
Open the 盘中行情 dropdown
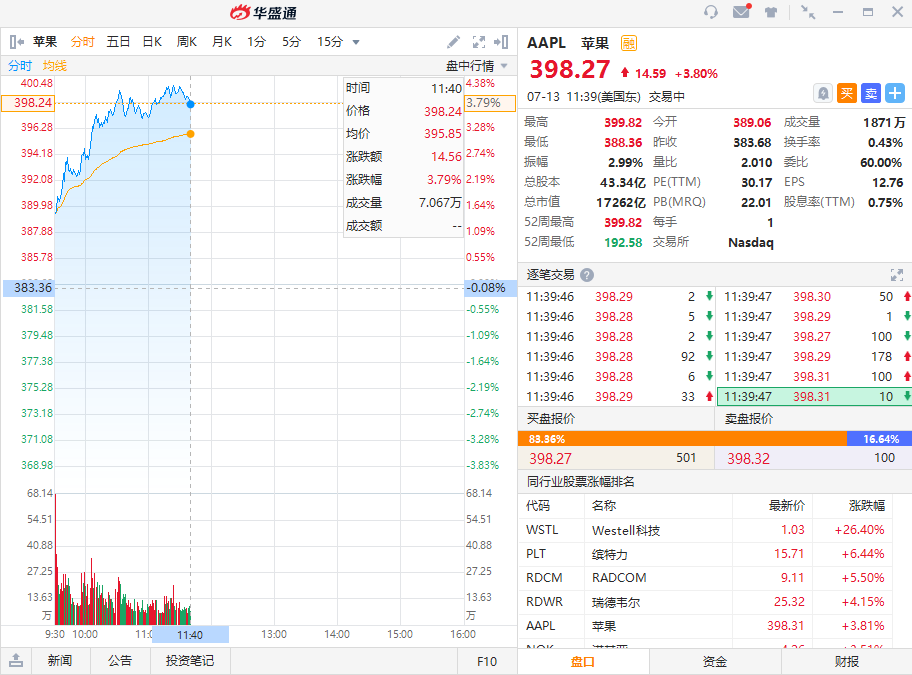coord(477,66)
